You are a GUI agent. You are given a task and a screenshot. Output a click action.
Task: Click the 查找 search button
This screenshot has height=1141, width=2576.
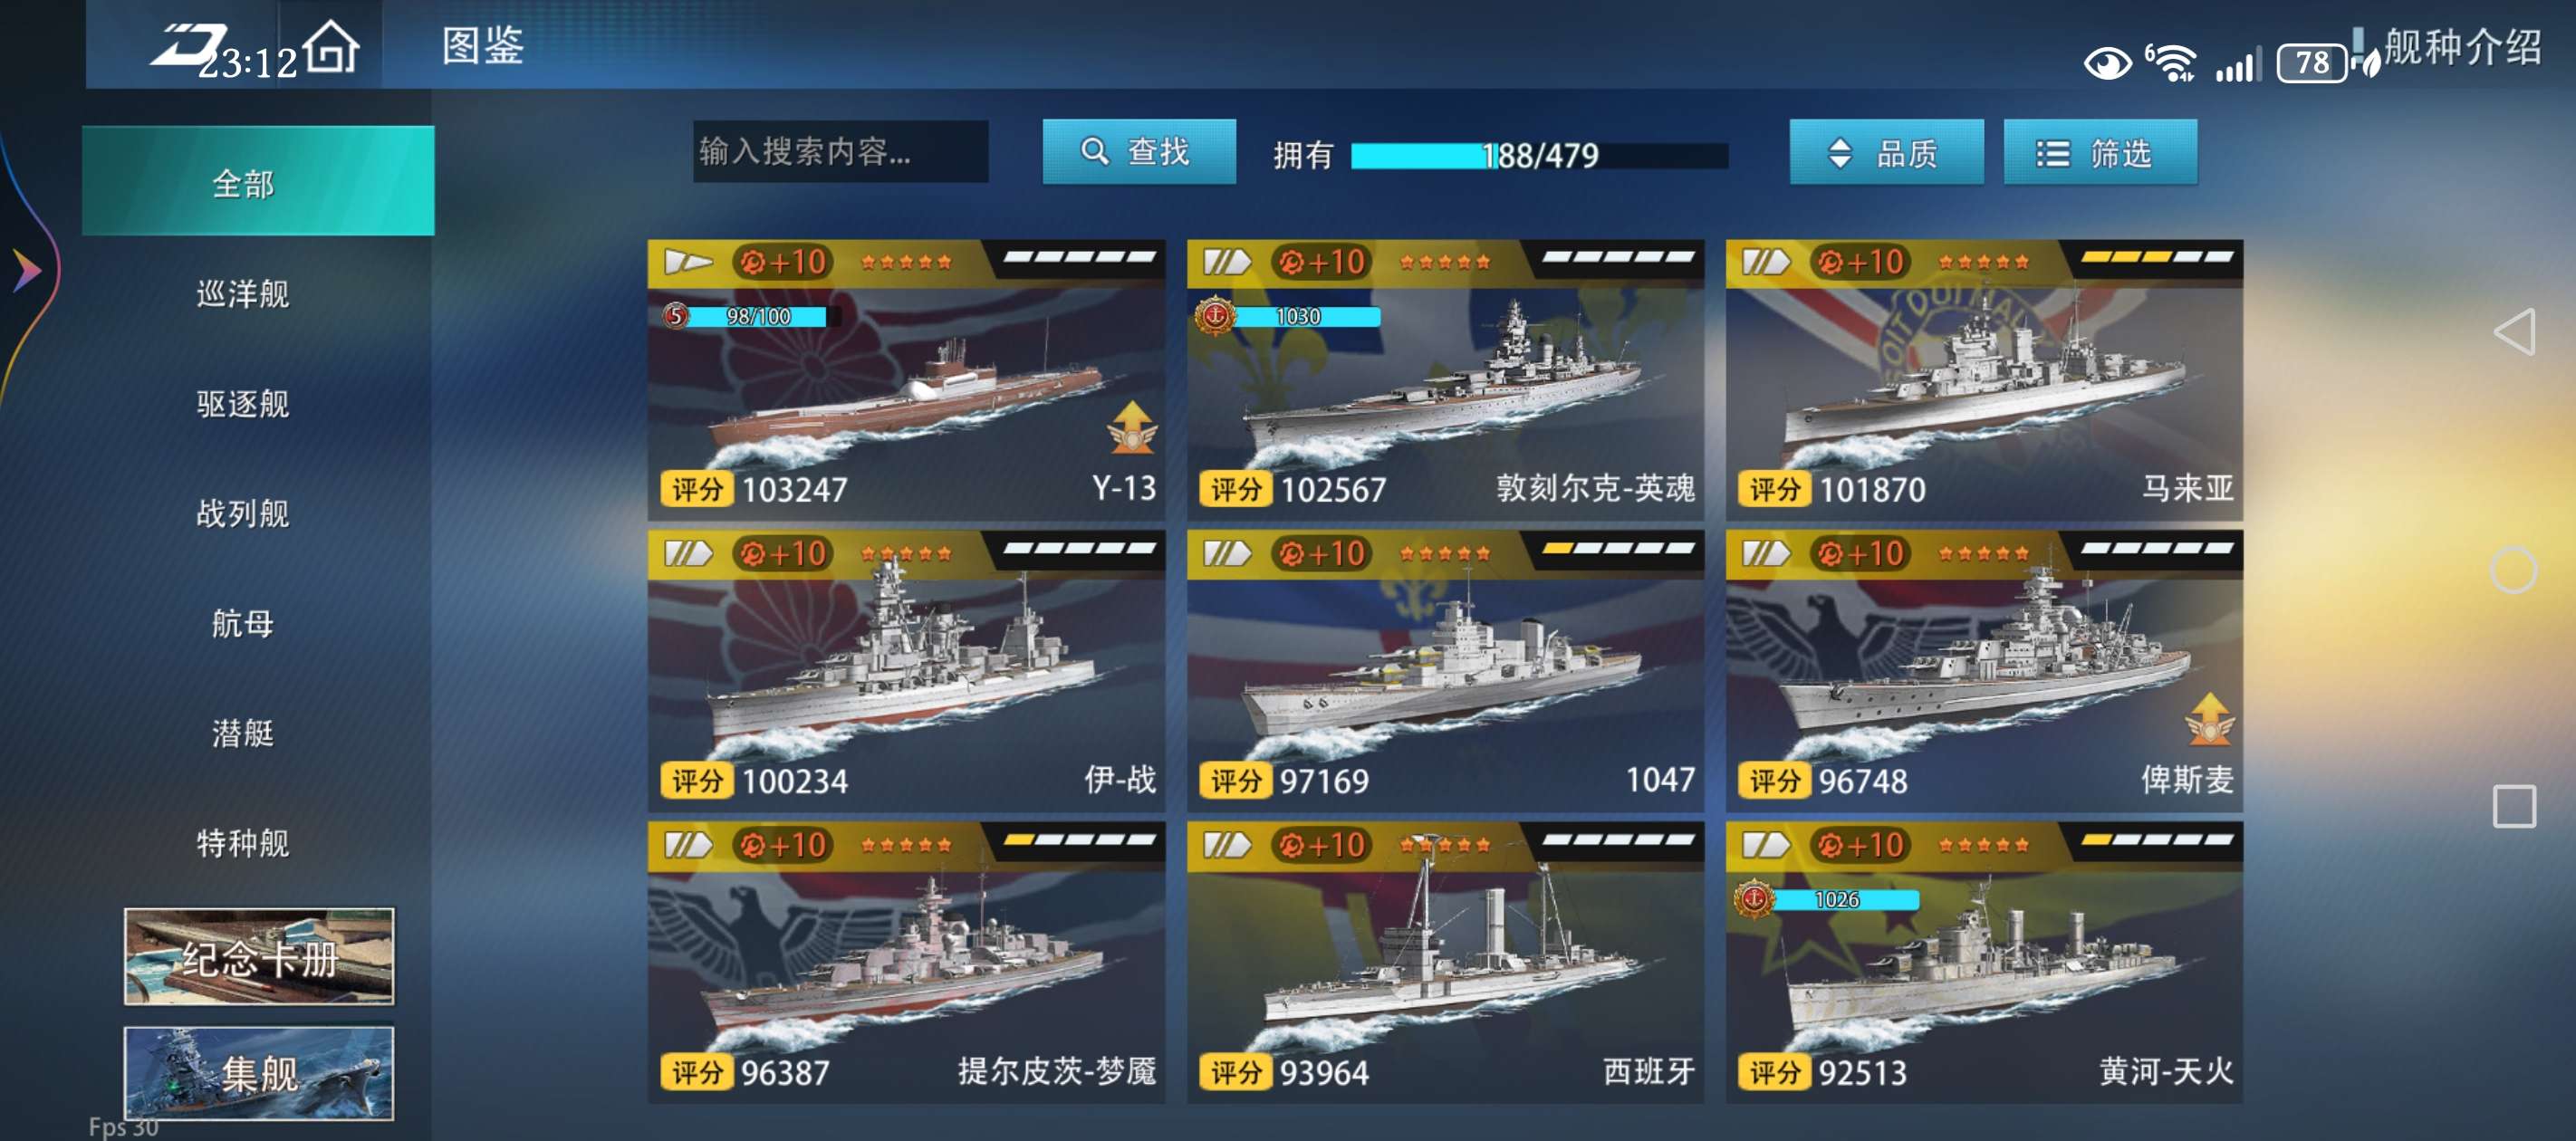tap(1139, 152)
